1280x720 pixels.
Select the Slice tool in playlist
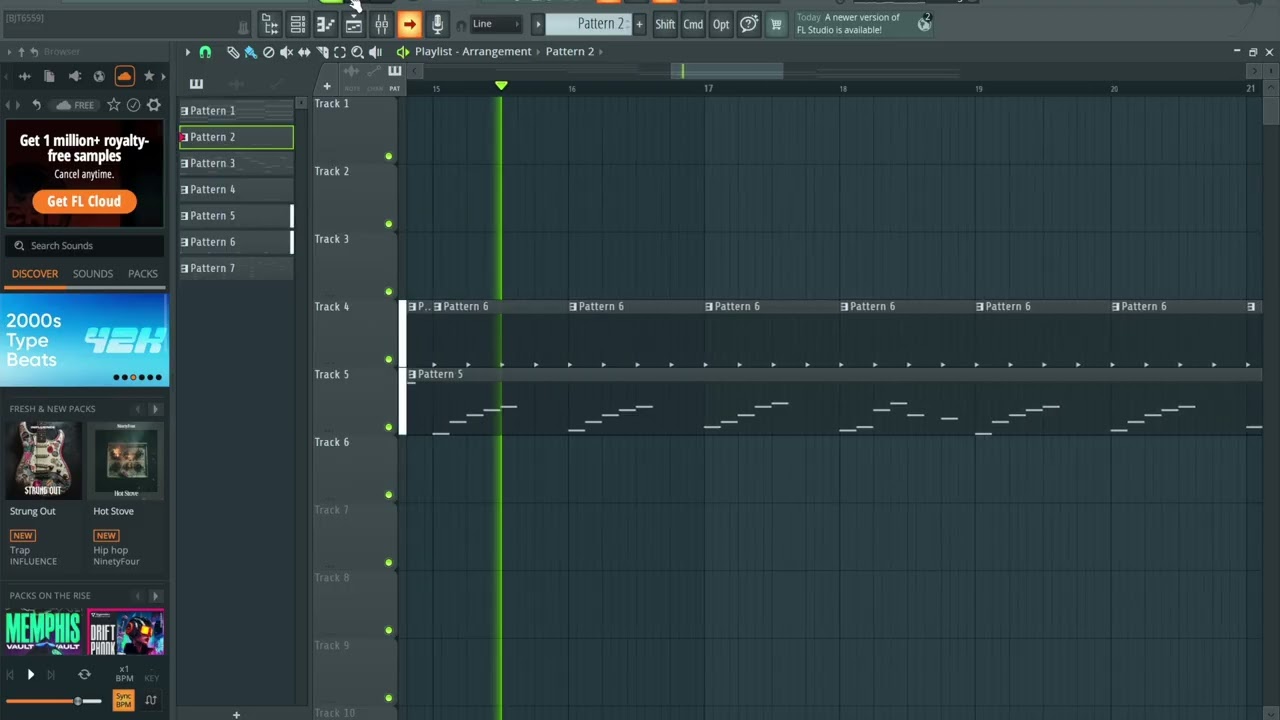click(x=322, y=52)
